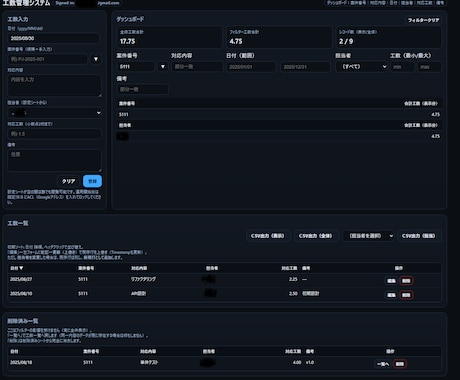Go to ダッシュボード in top navigation

336,3
